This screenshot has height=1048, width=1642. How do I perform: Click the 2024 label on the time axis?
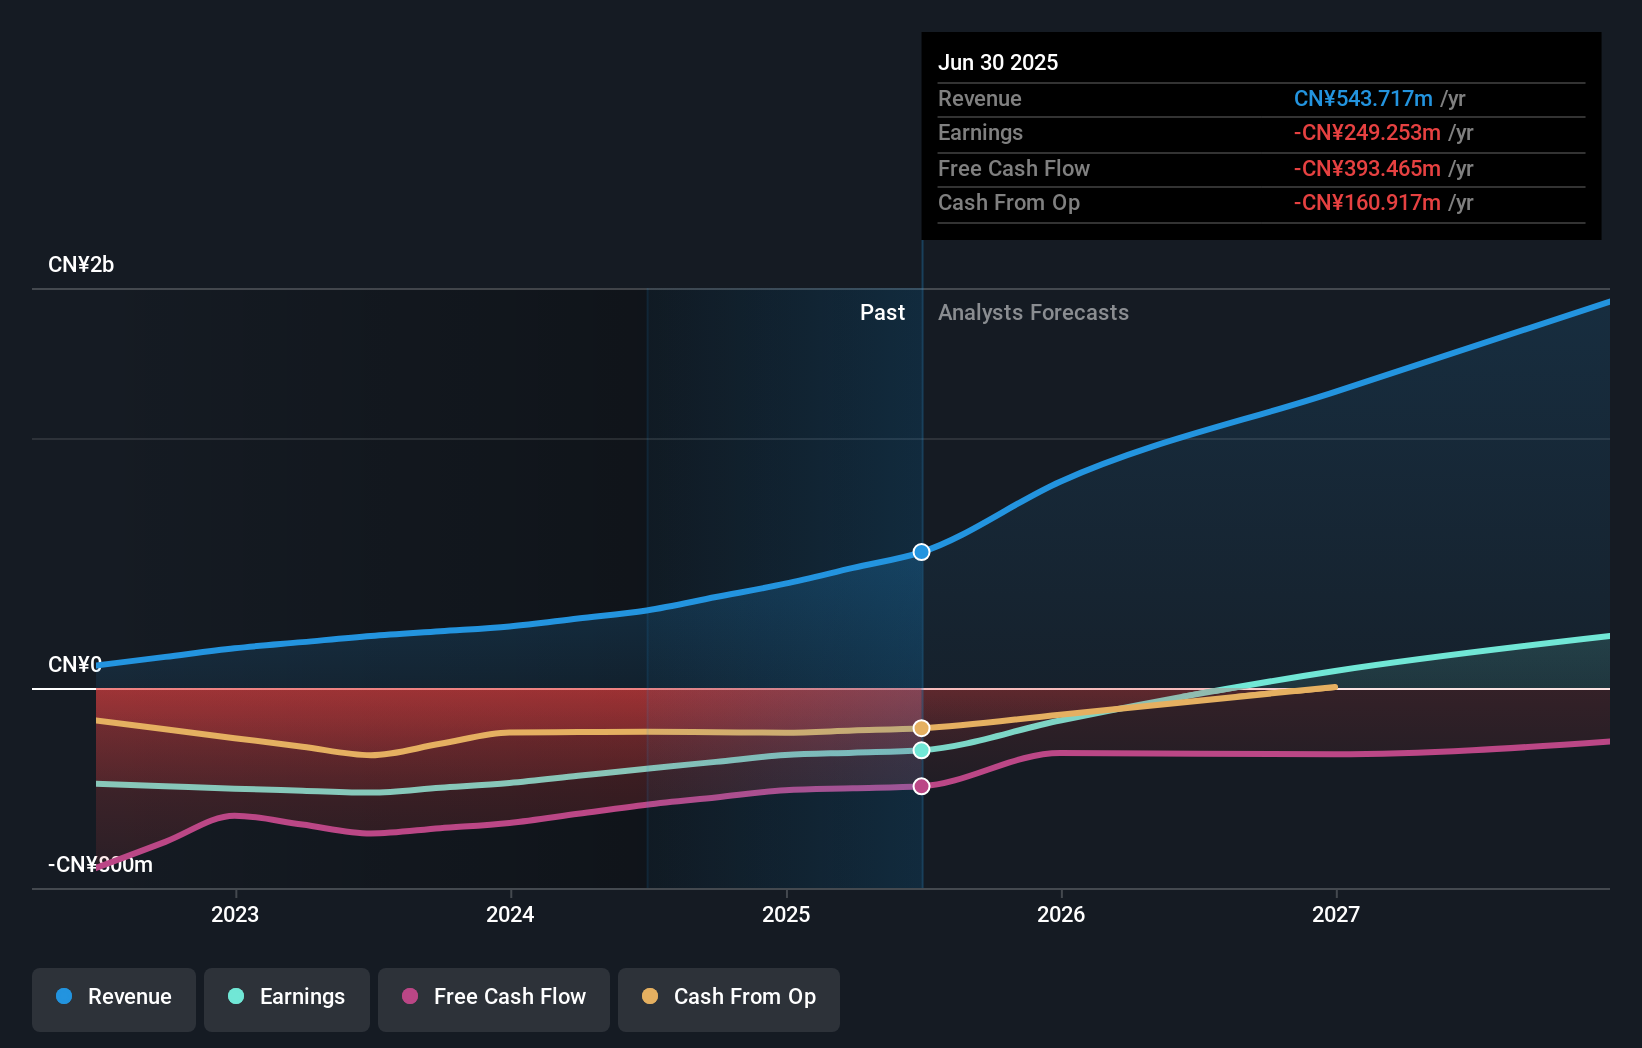[510, 913]
